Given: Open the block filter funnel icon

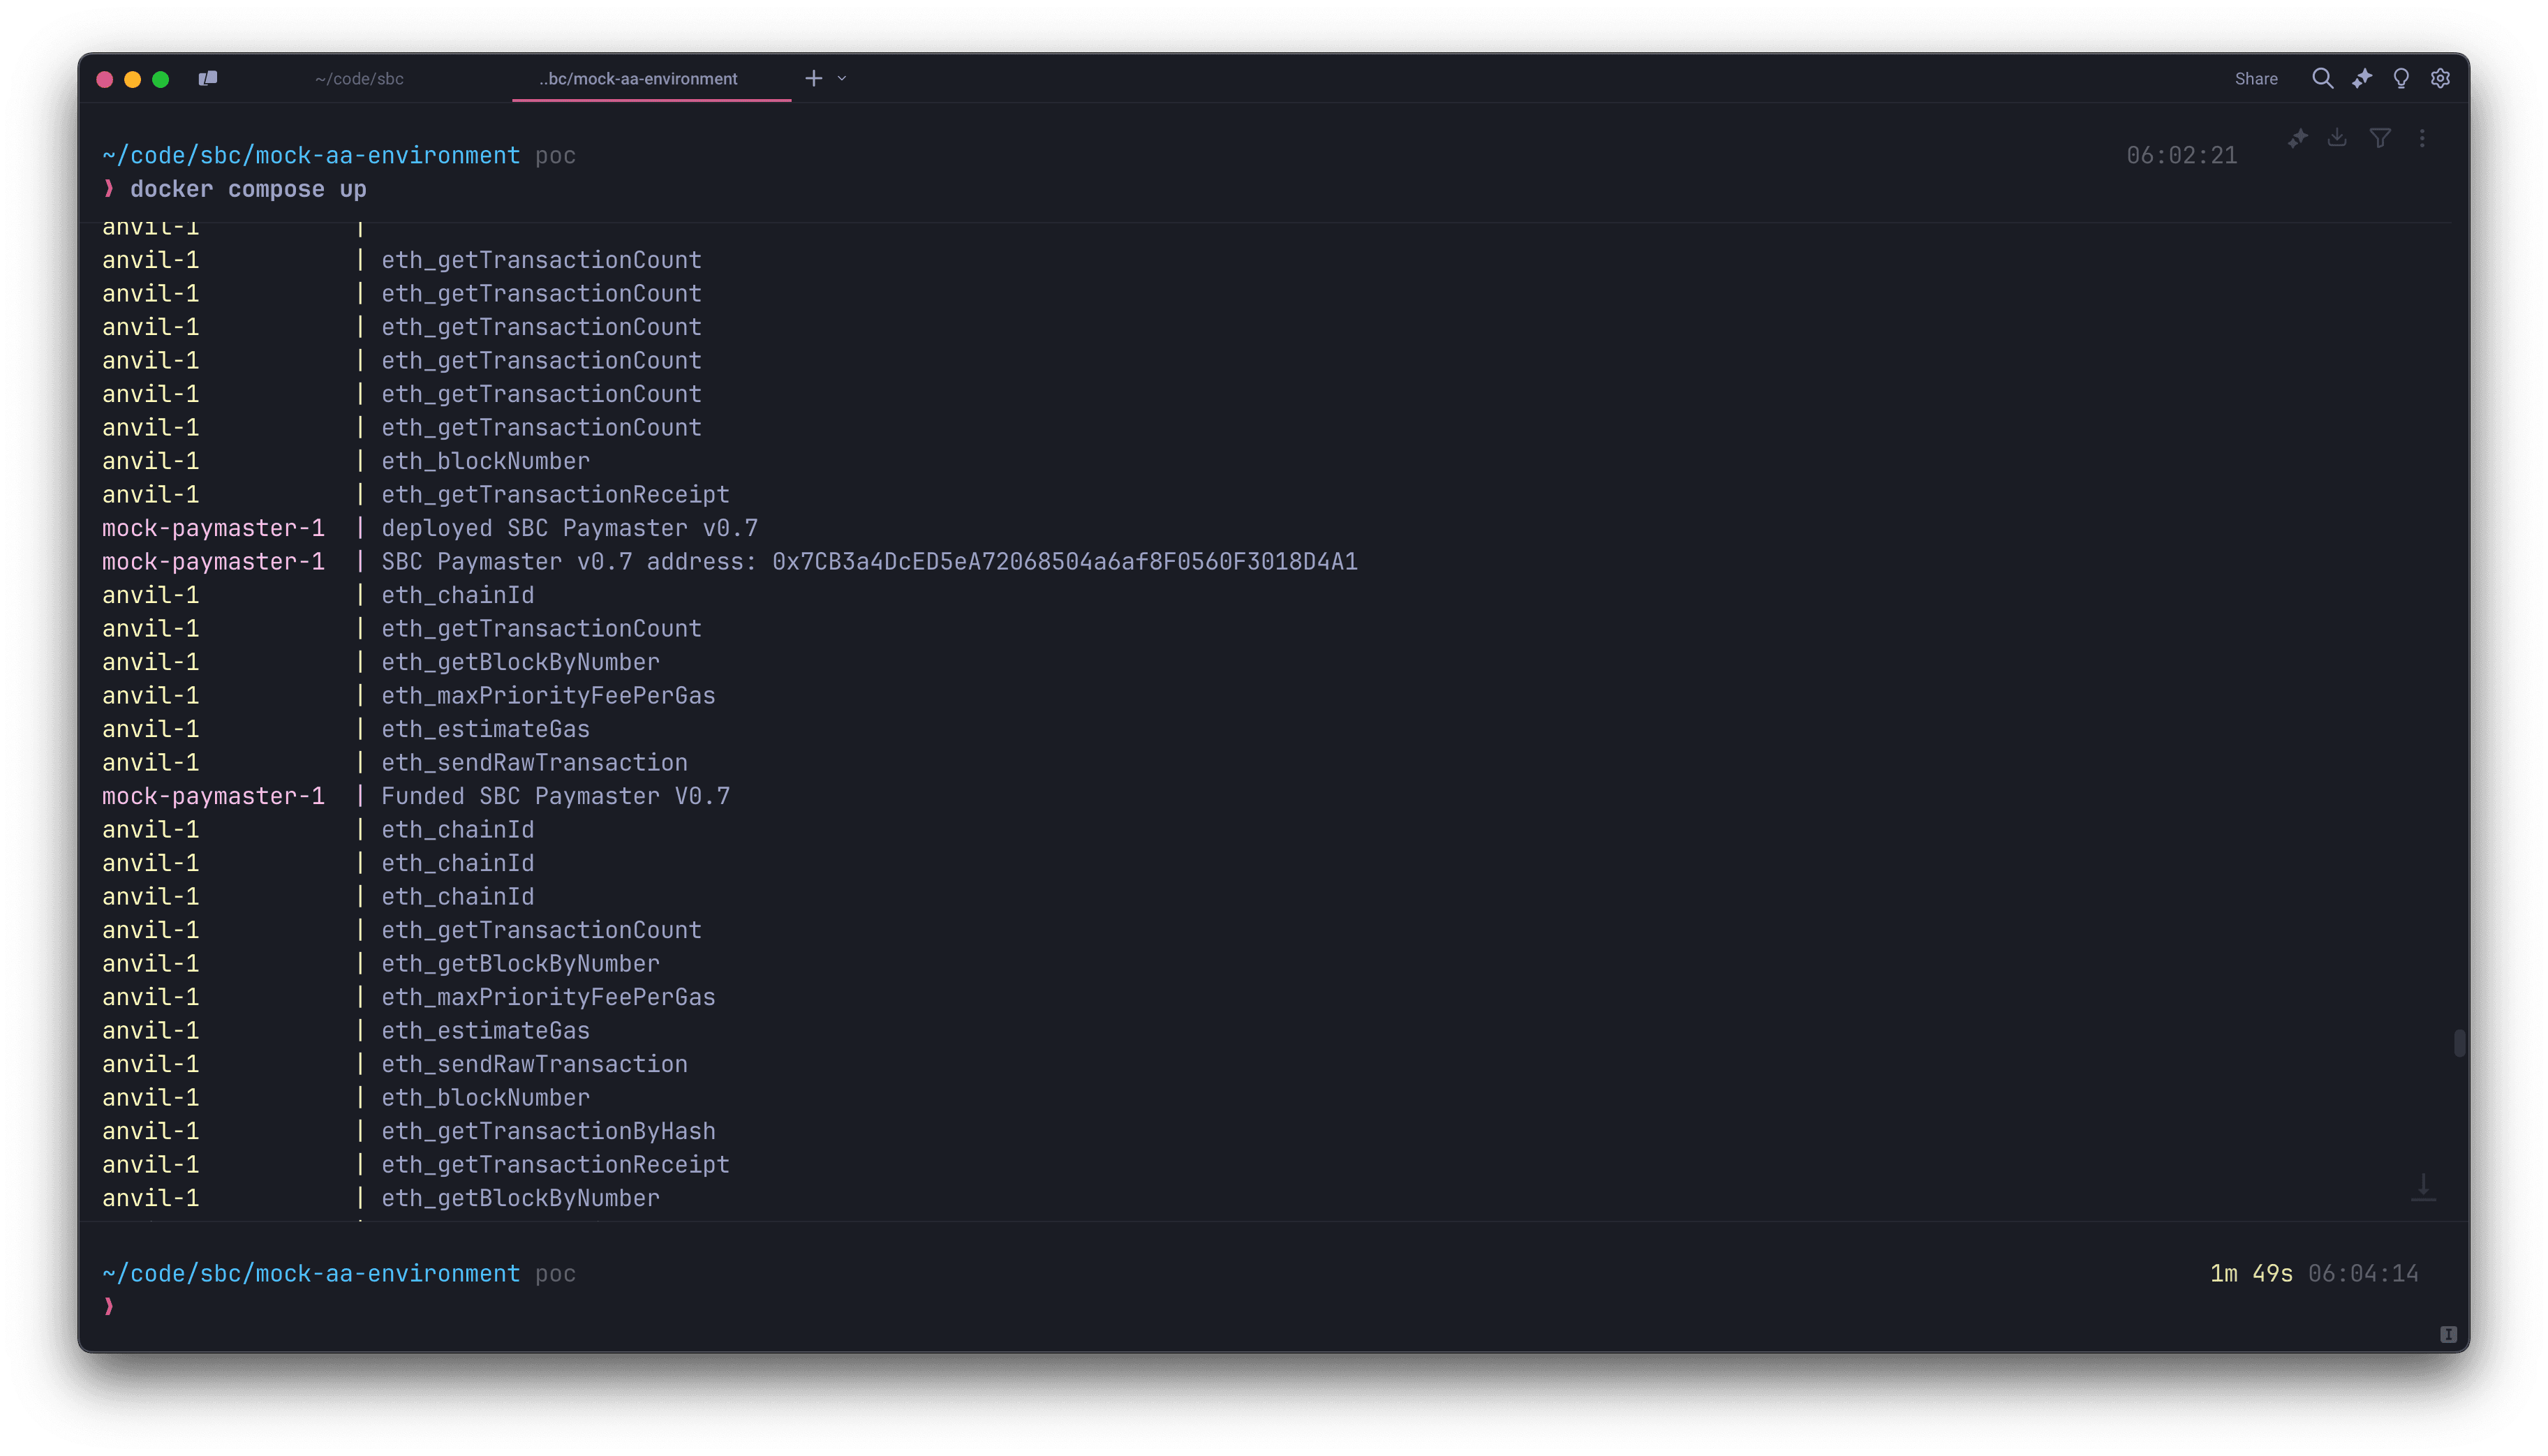Looking at the screenshot, I should pyautogui.click(x=2380, y=138).
